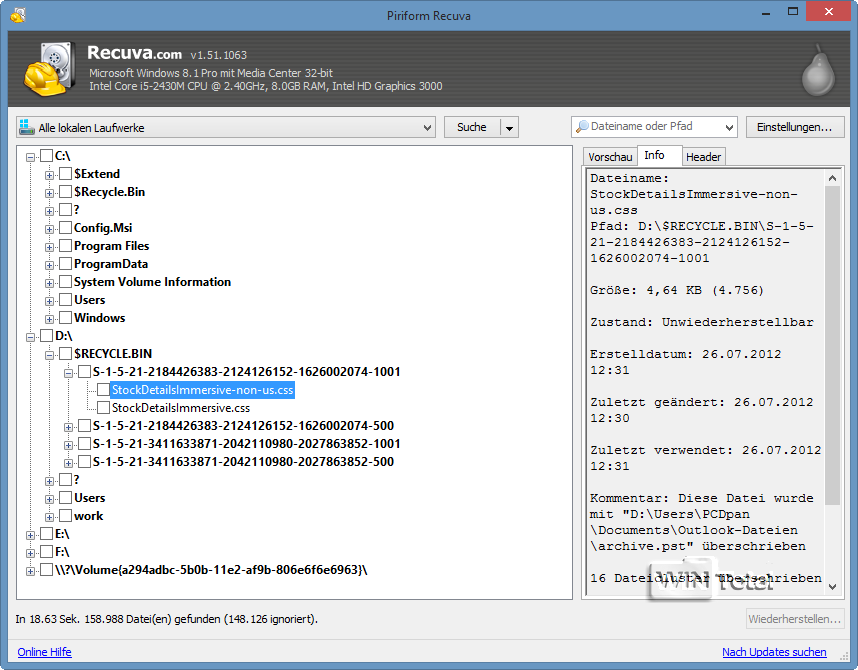Click the Recuva hard hat logo icon
858x670 pixels.
click(46, 69)
